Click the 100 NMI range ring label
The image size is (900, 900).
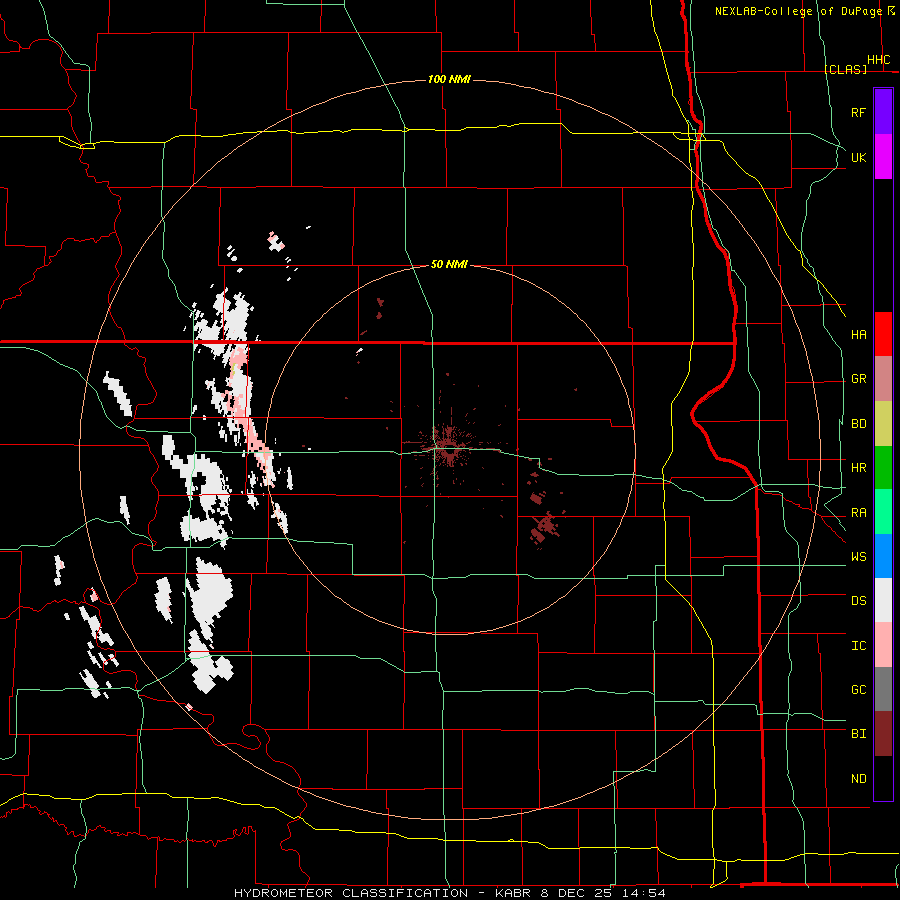[449, 79]
